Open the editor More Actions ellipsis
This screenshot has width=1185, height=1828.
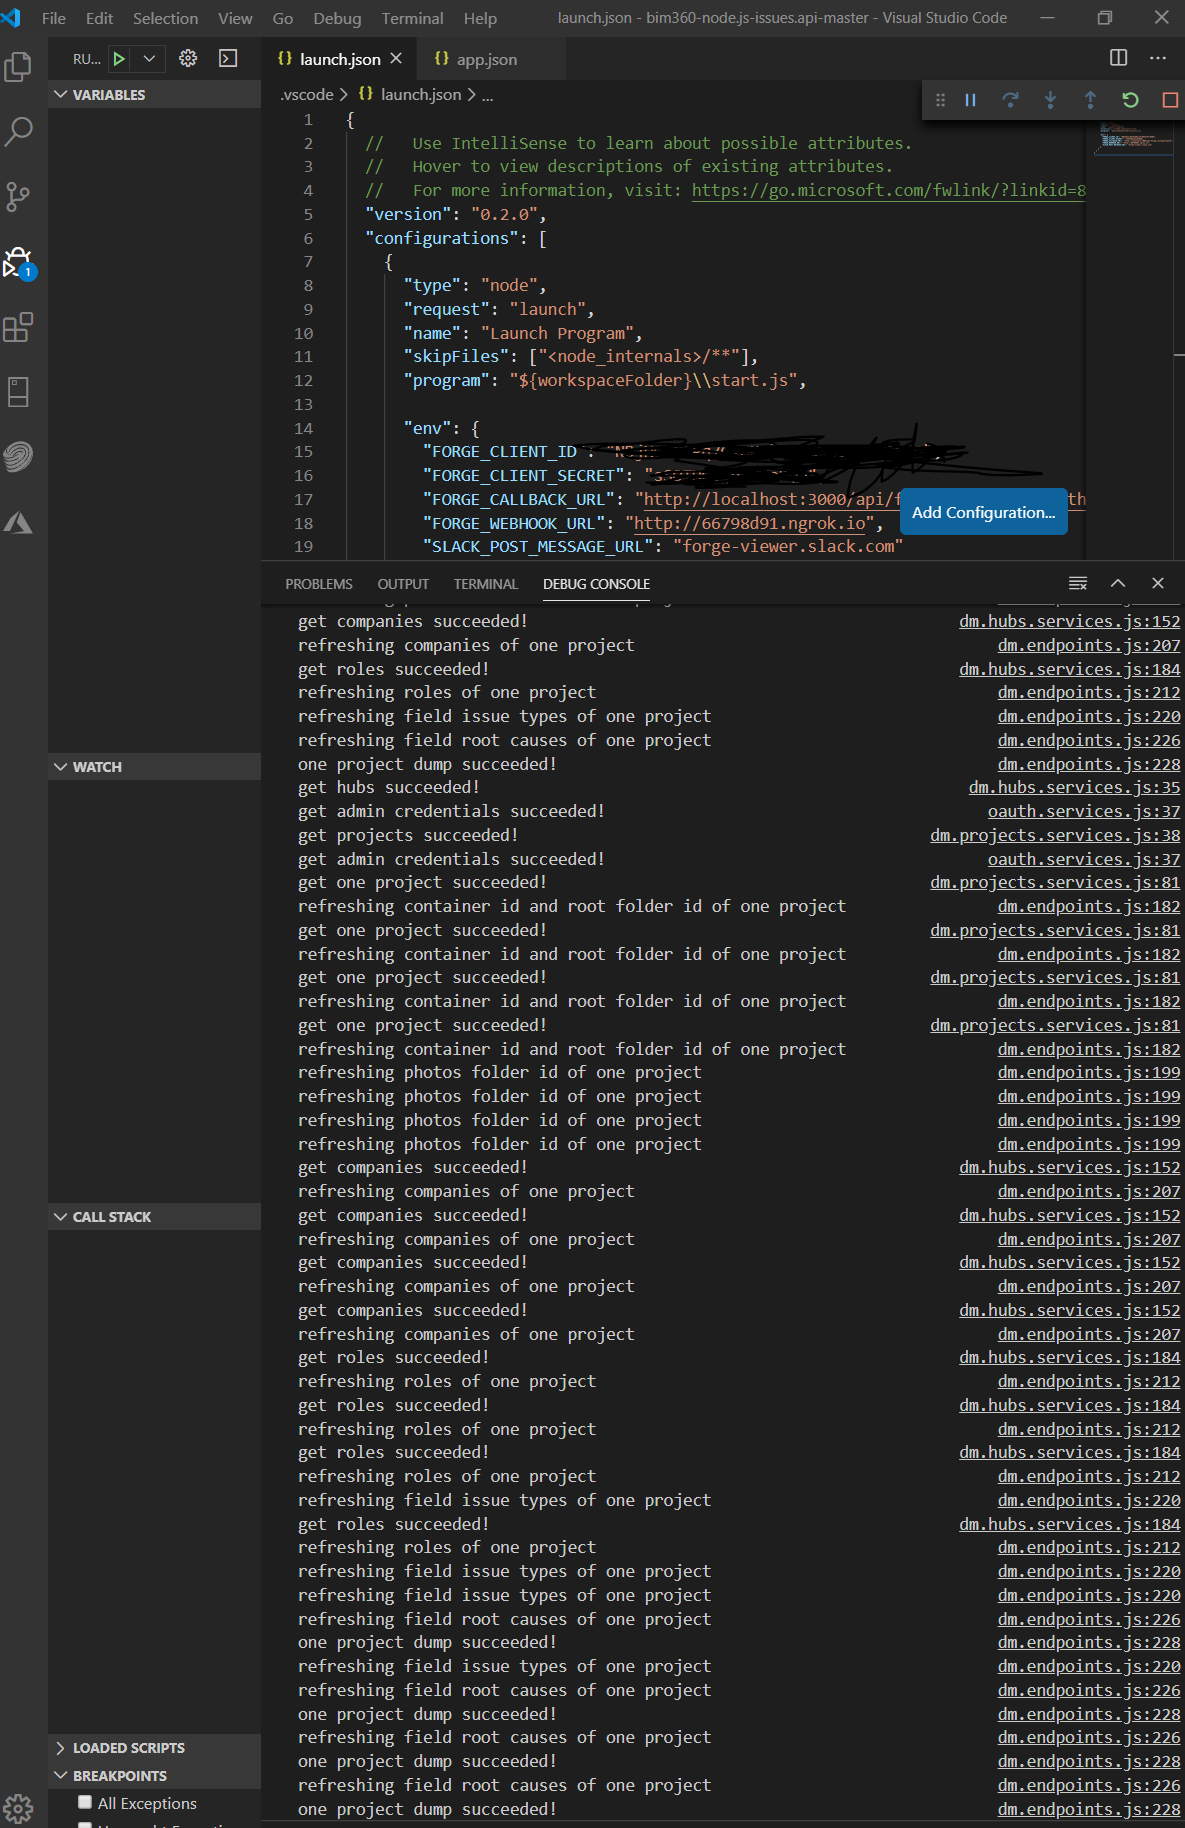click(x=1158, y=58)
